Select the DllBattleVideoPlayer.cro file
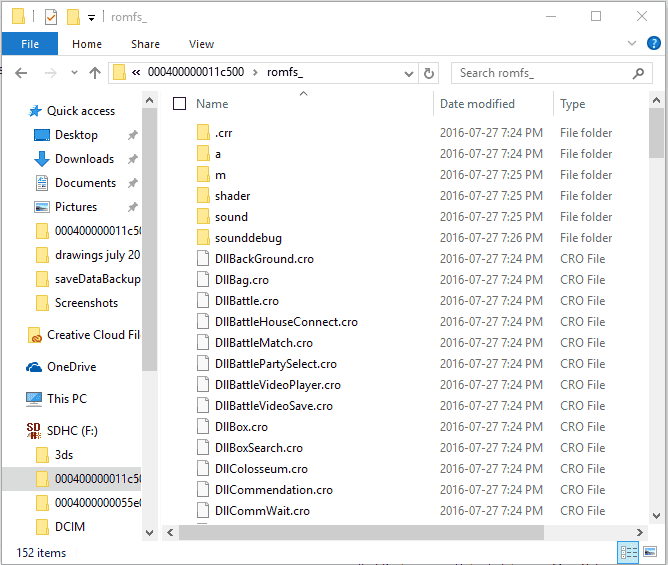This screenshot has height=565, width=668. pyautogui.click(x=278, y=385)
